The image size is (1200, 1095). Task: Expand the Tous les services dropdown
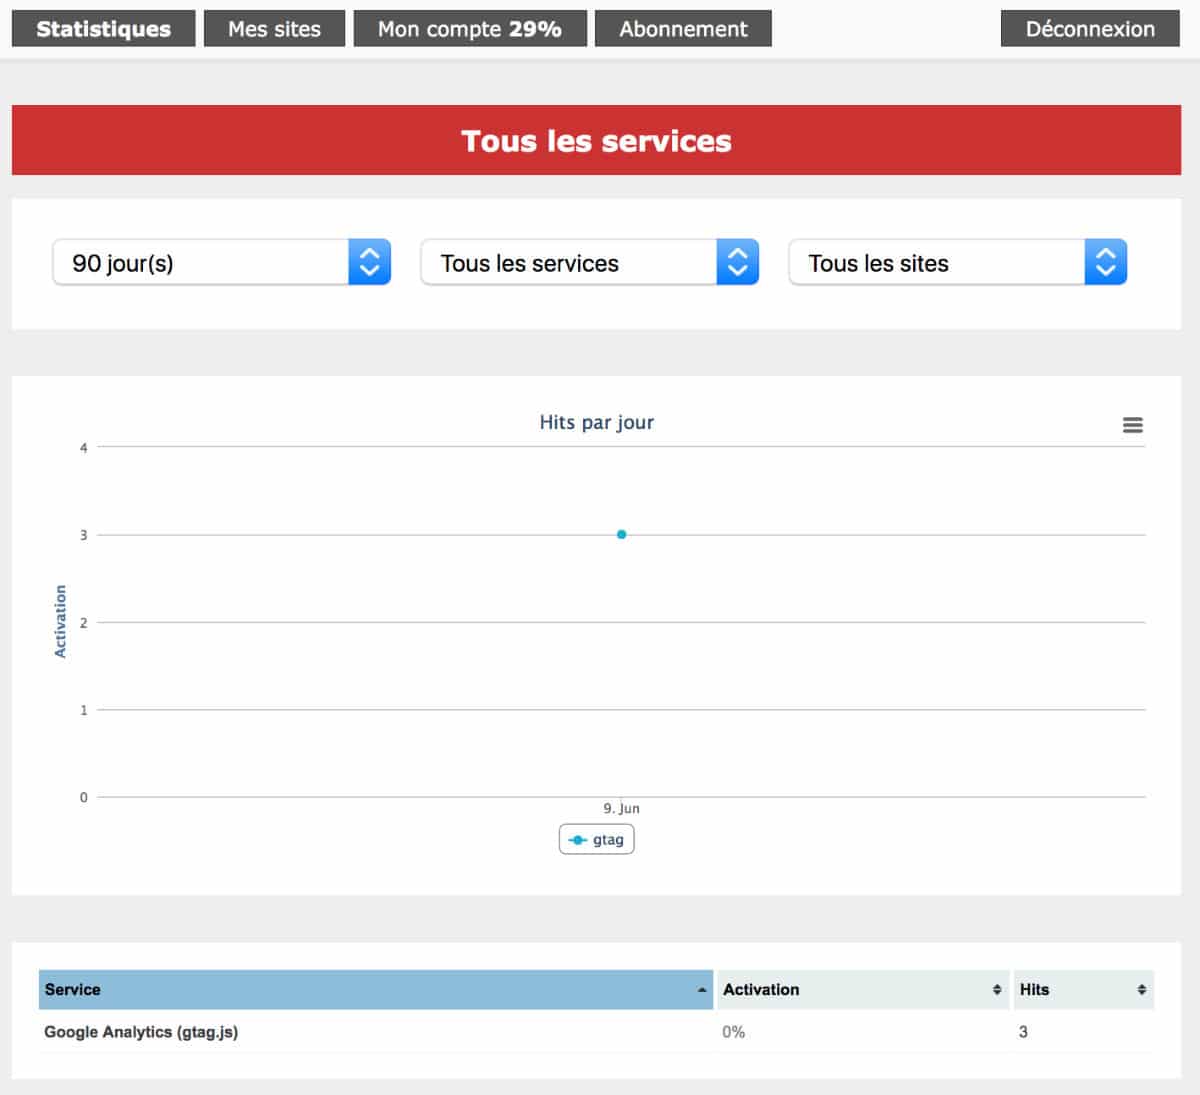[x=589, y=262]
